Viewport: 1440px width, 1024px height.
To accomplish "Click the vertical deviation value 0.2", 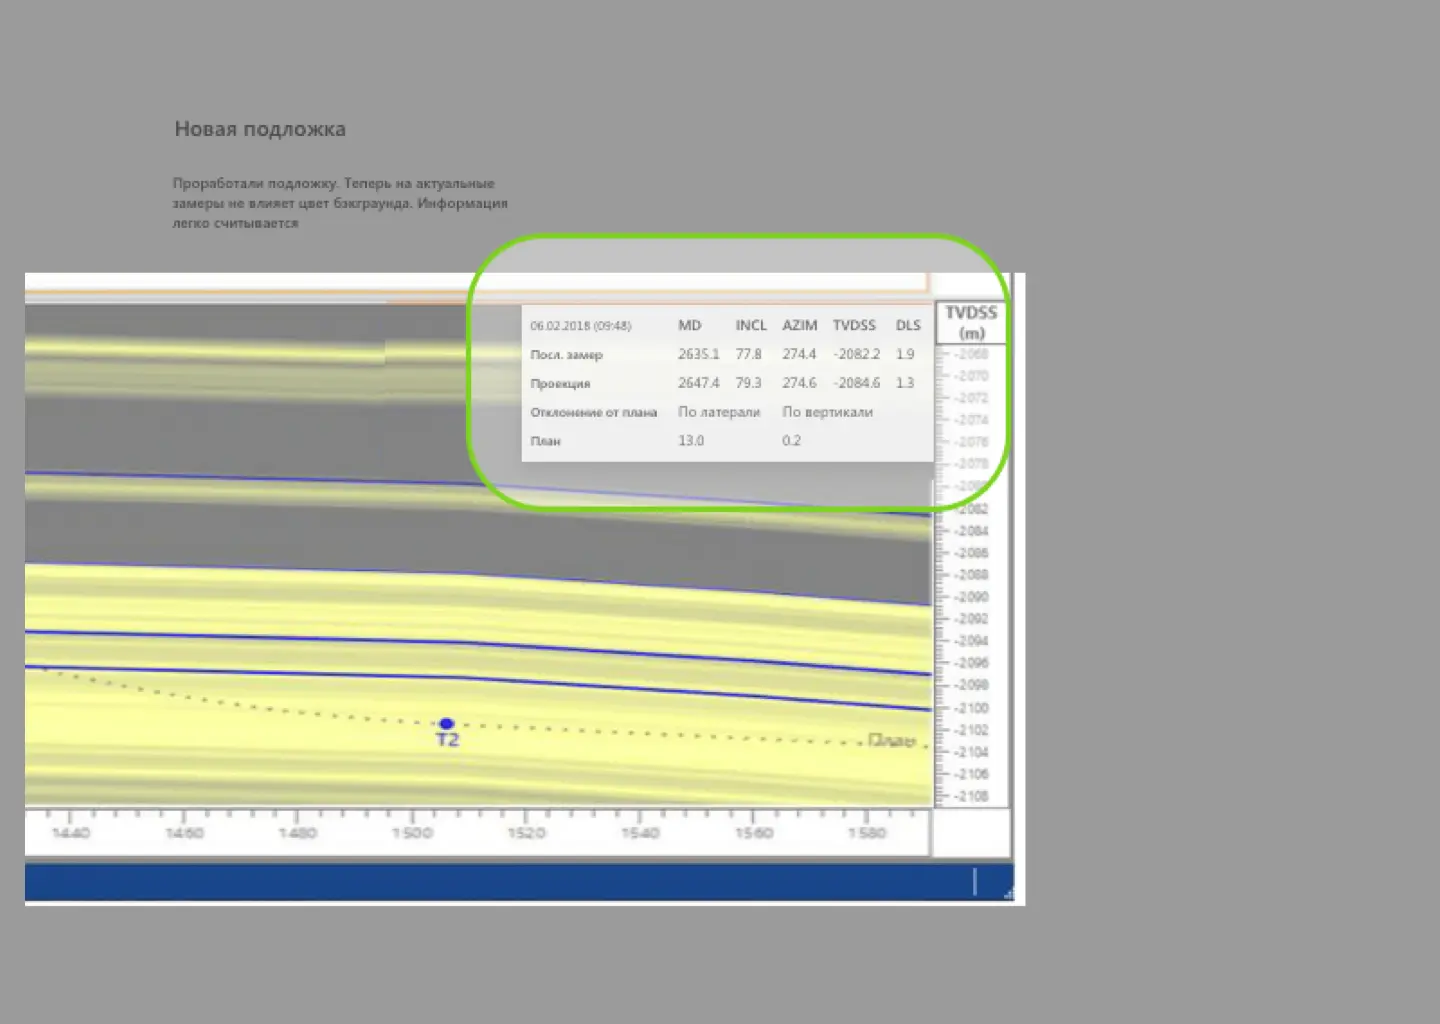I will pyautogui.click(x=791, y=440).
